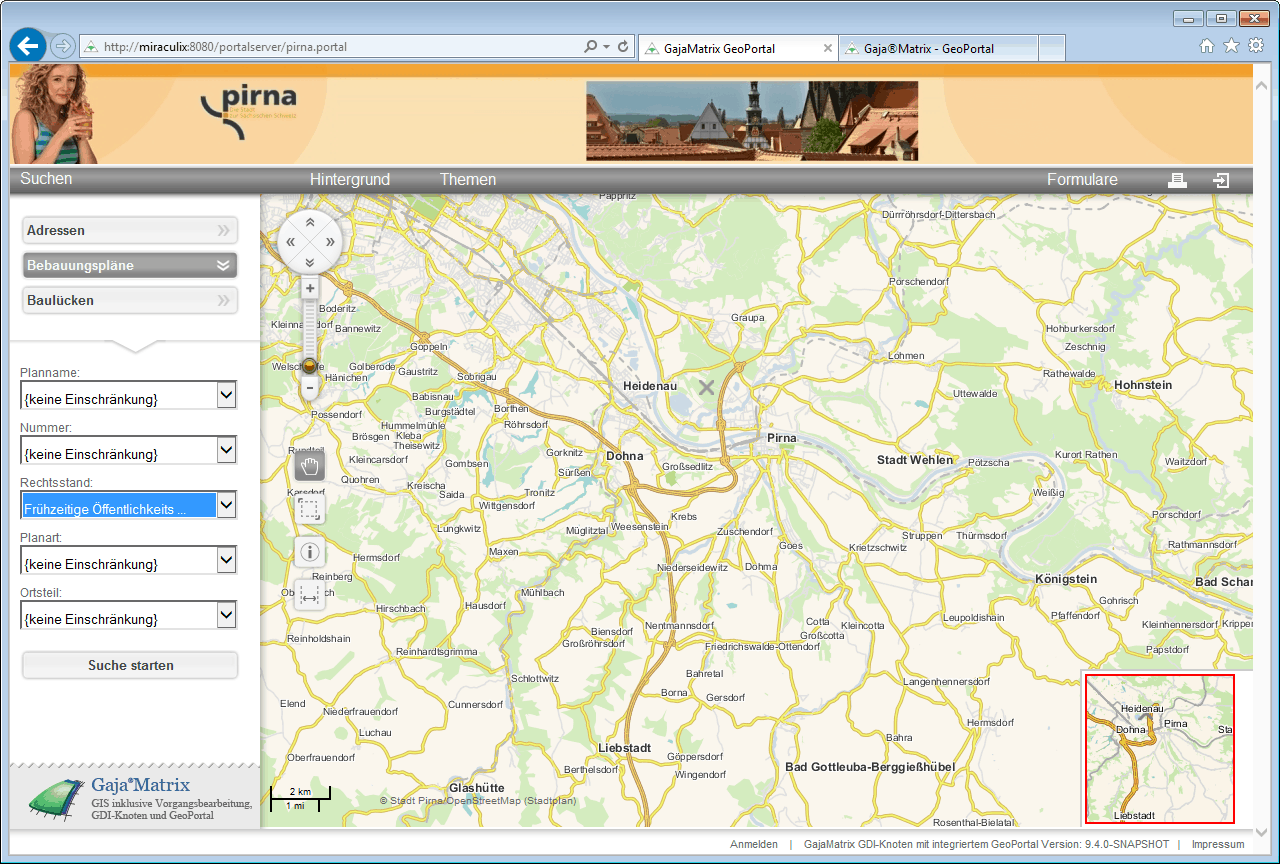This screenshot has height=864, width=1280.
Task: Open the Hintergrund menu
Action: point(349,180)
